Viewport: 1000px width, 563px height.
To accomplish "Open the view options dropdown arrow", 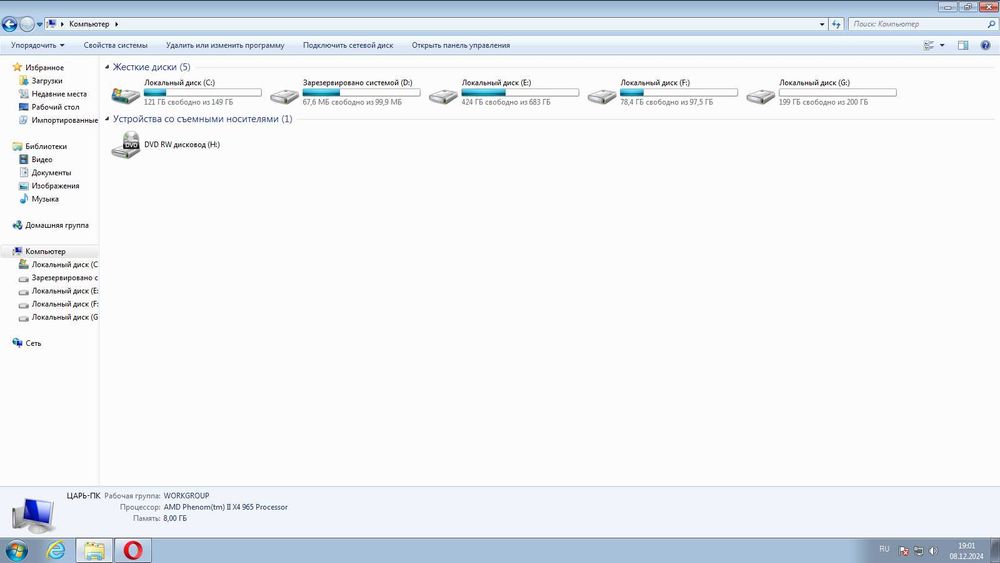I will [942, 45].
